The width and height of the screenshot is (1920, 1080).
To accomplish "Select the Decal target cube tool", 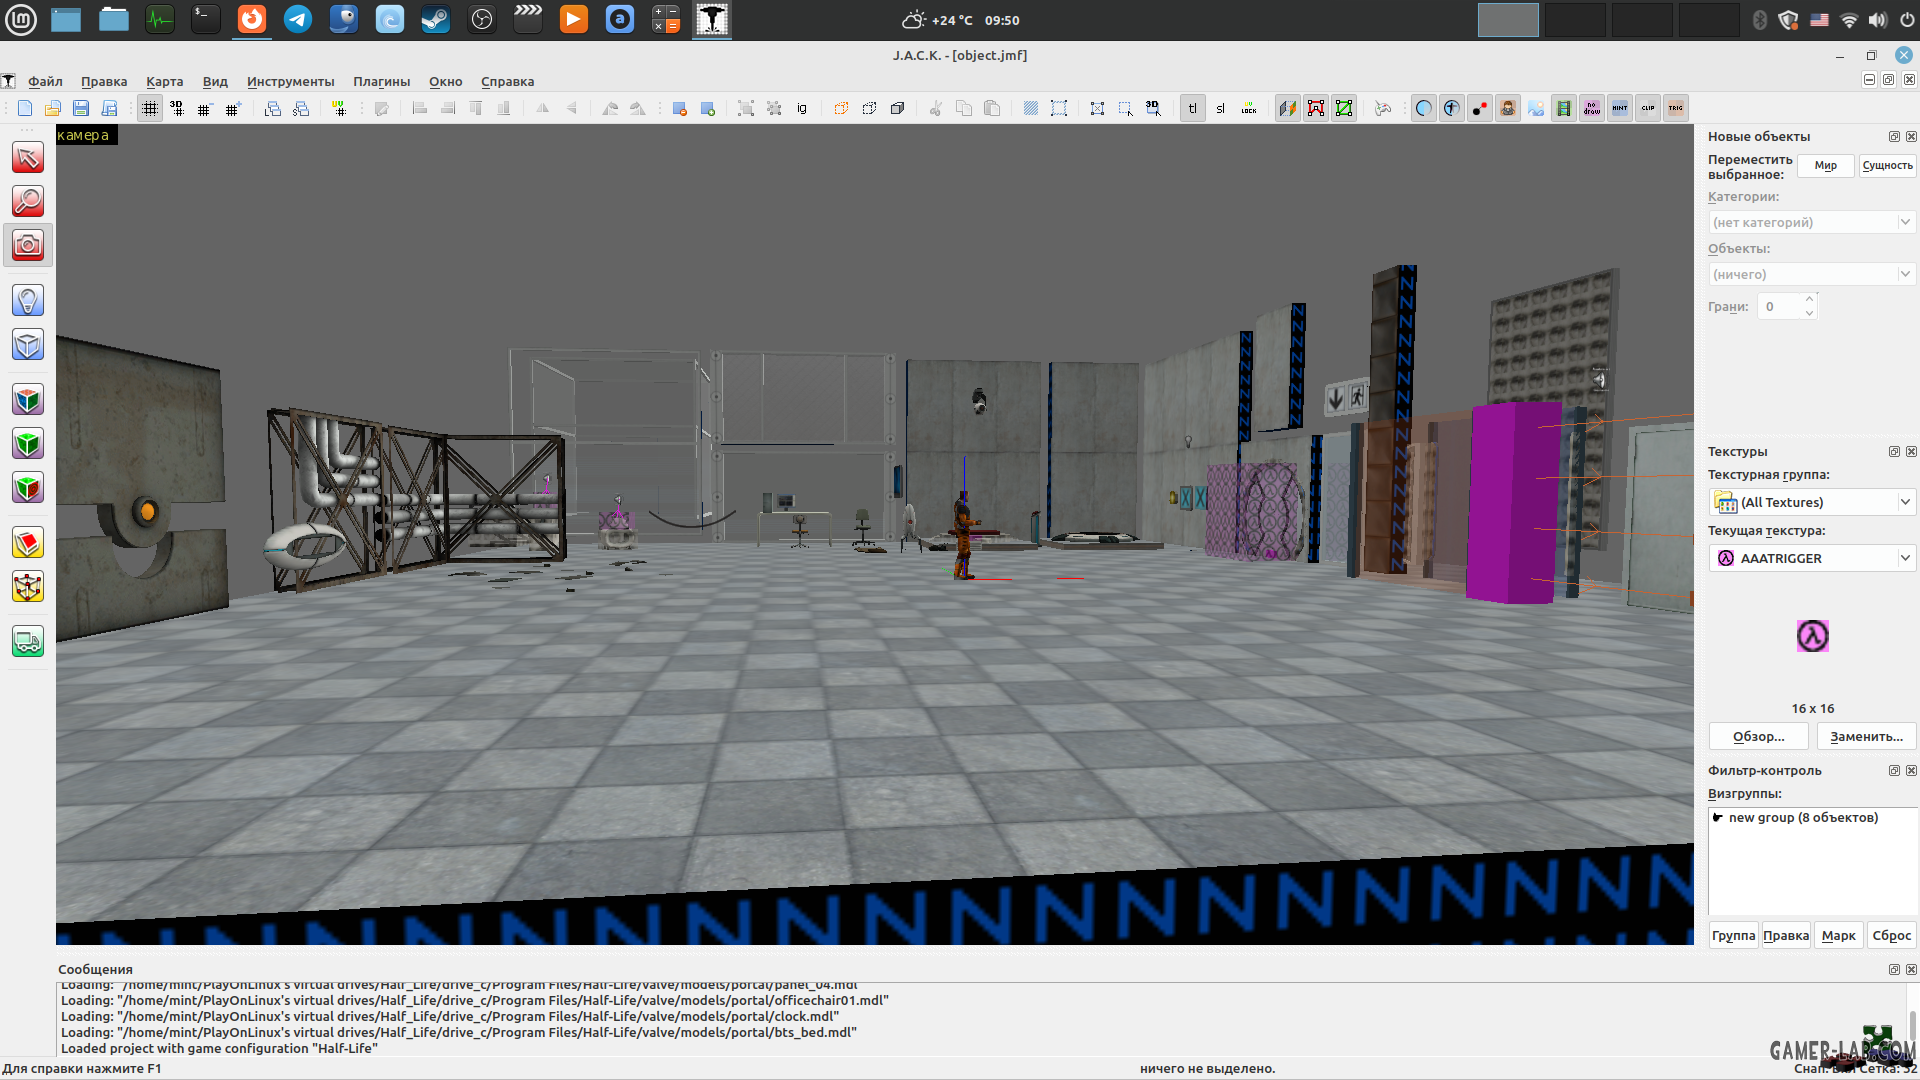I will (28, 488).
